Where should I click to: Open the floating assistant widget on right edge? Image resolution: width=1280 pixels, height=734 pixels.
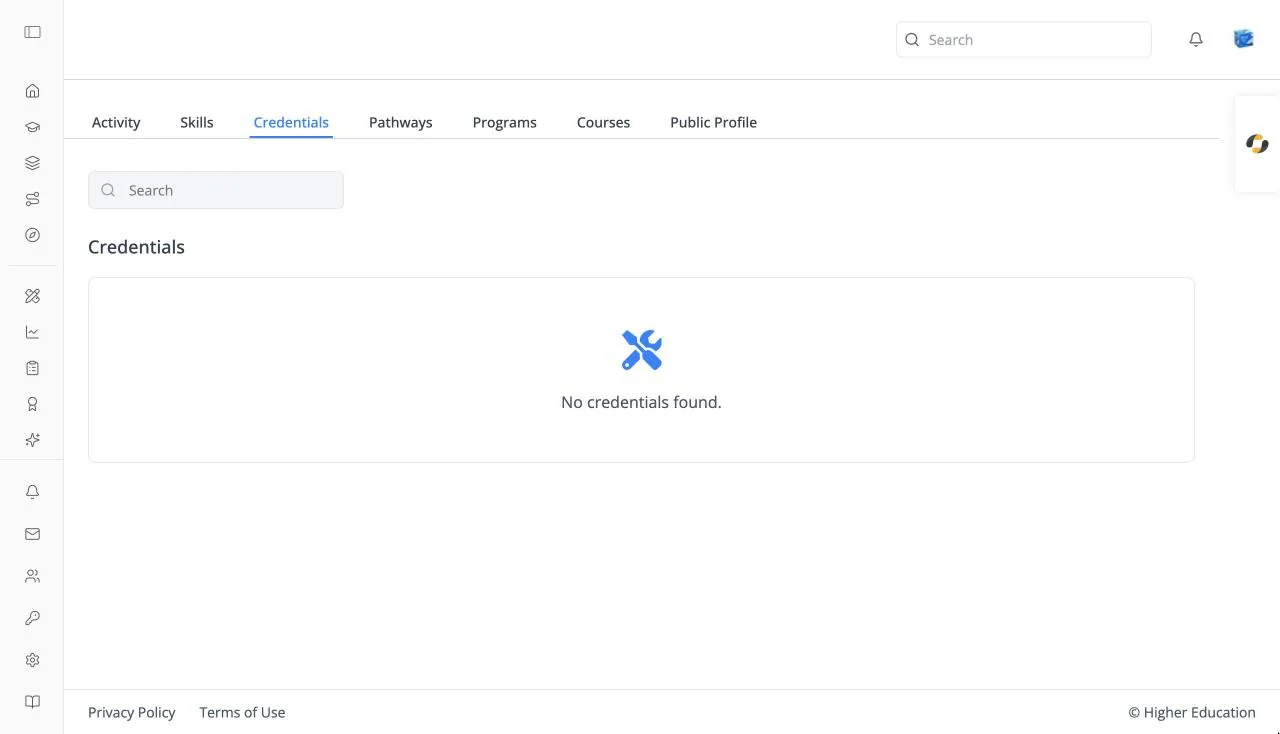tap(1257, 144)
